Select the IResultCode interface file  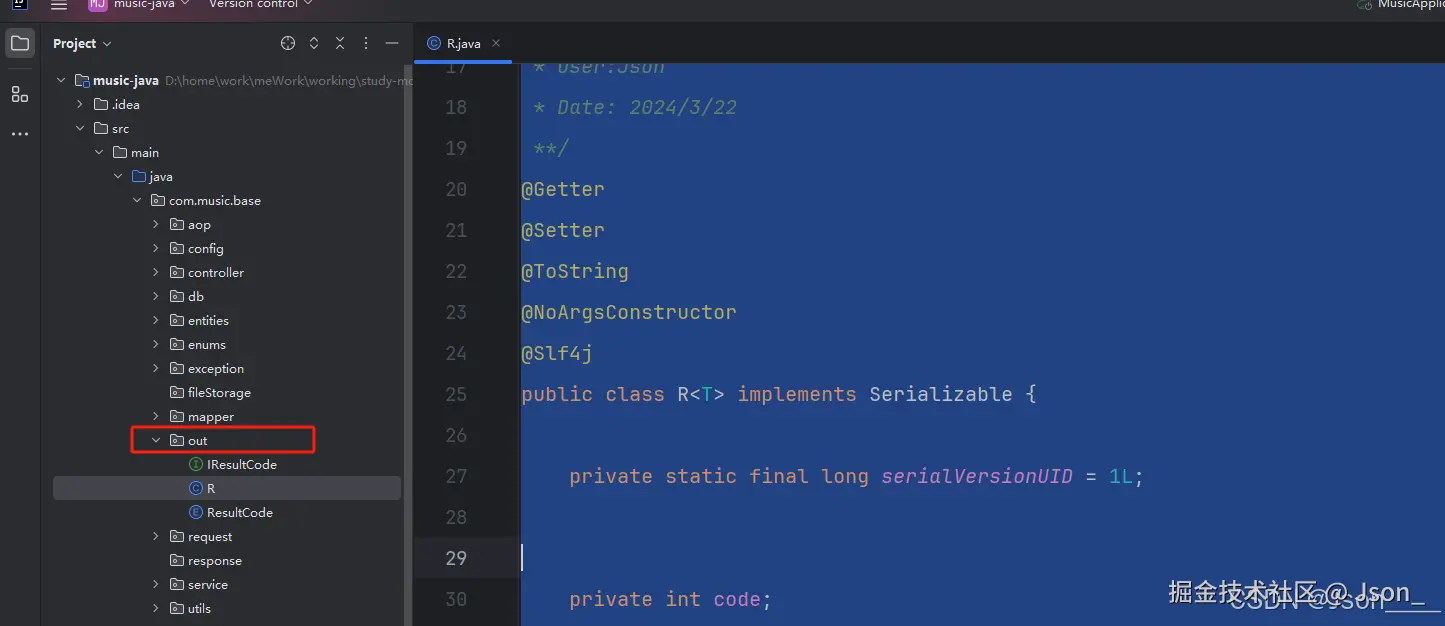click(x=241, y=464)
